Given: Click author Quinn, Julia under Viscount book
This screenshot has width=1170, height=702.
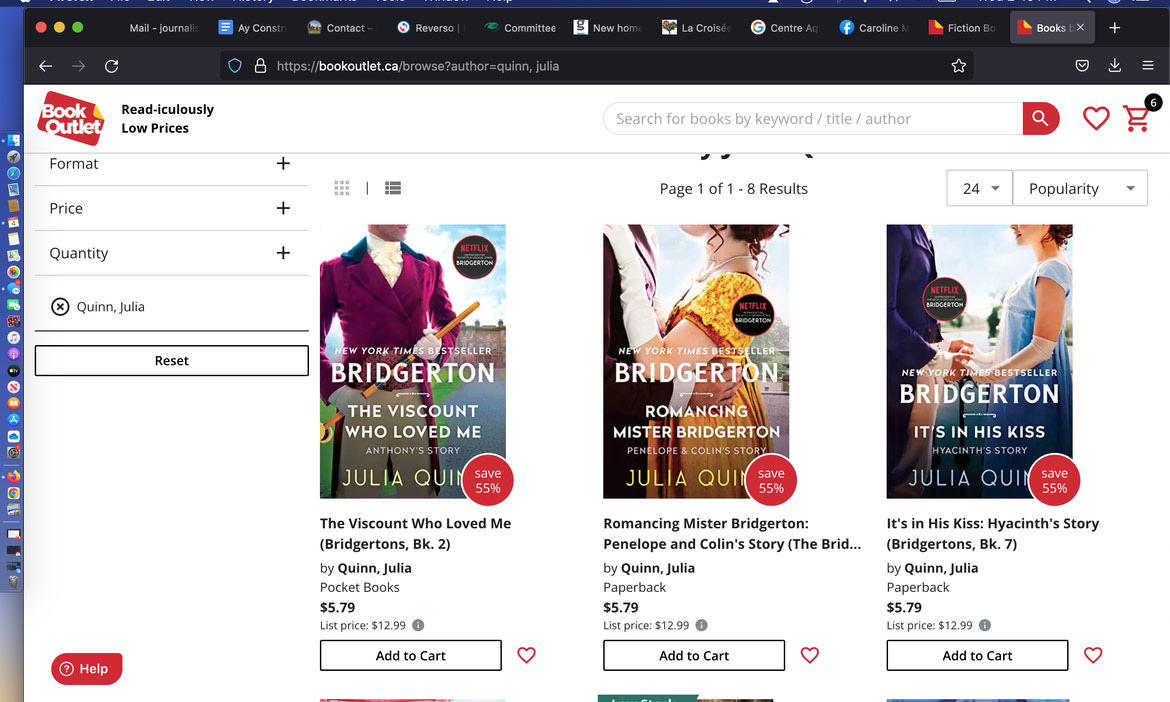Looking at the screenshot, I should (375, 568).
